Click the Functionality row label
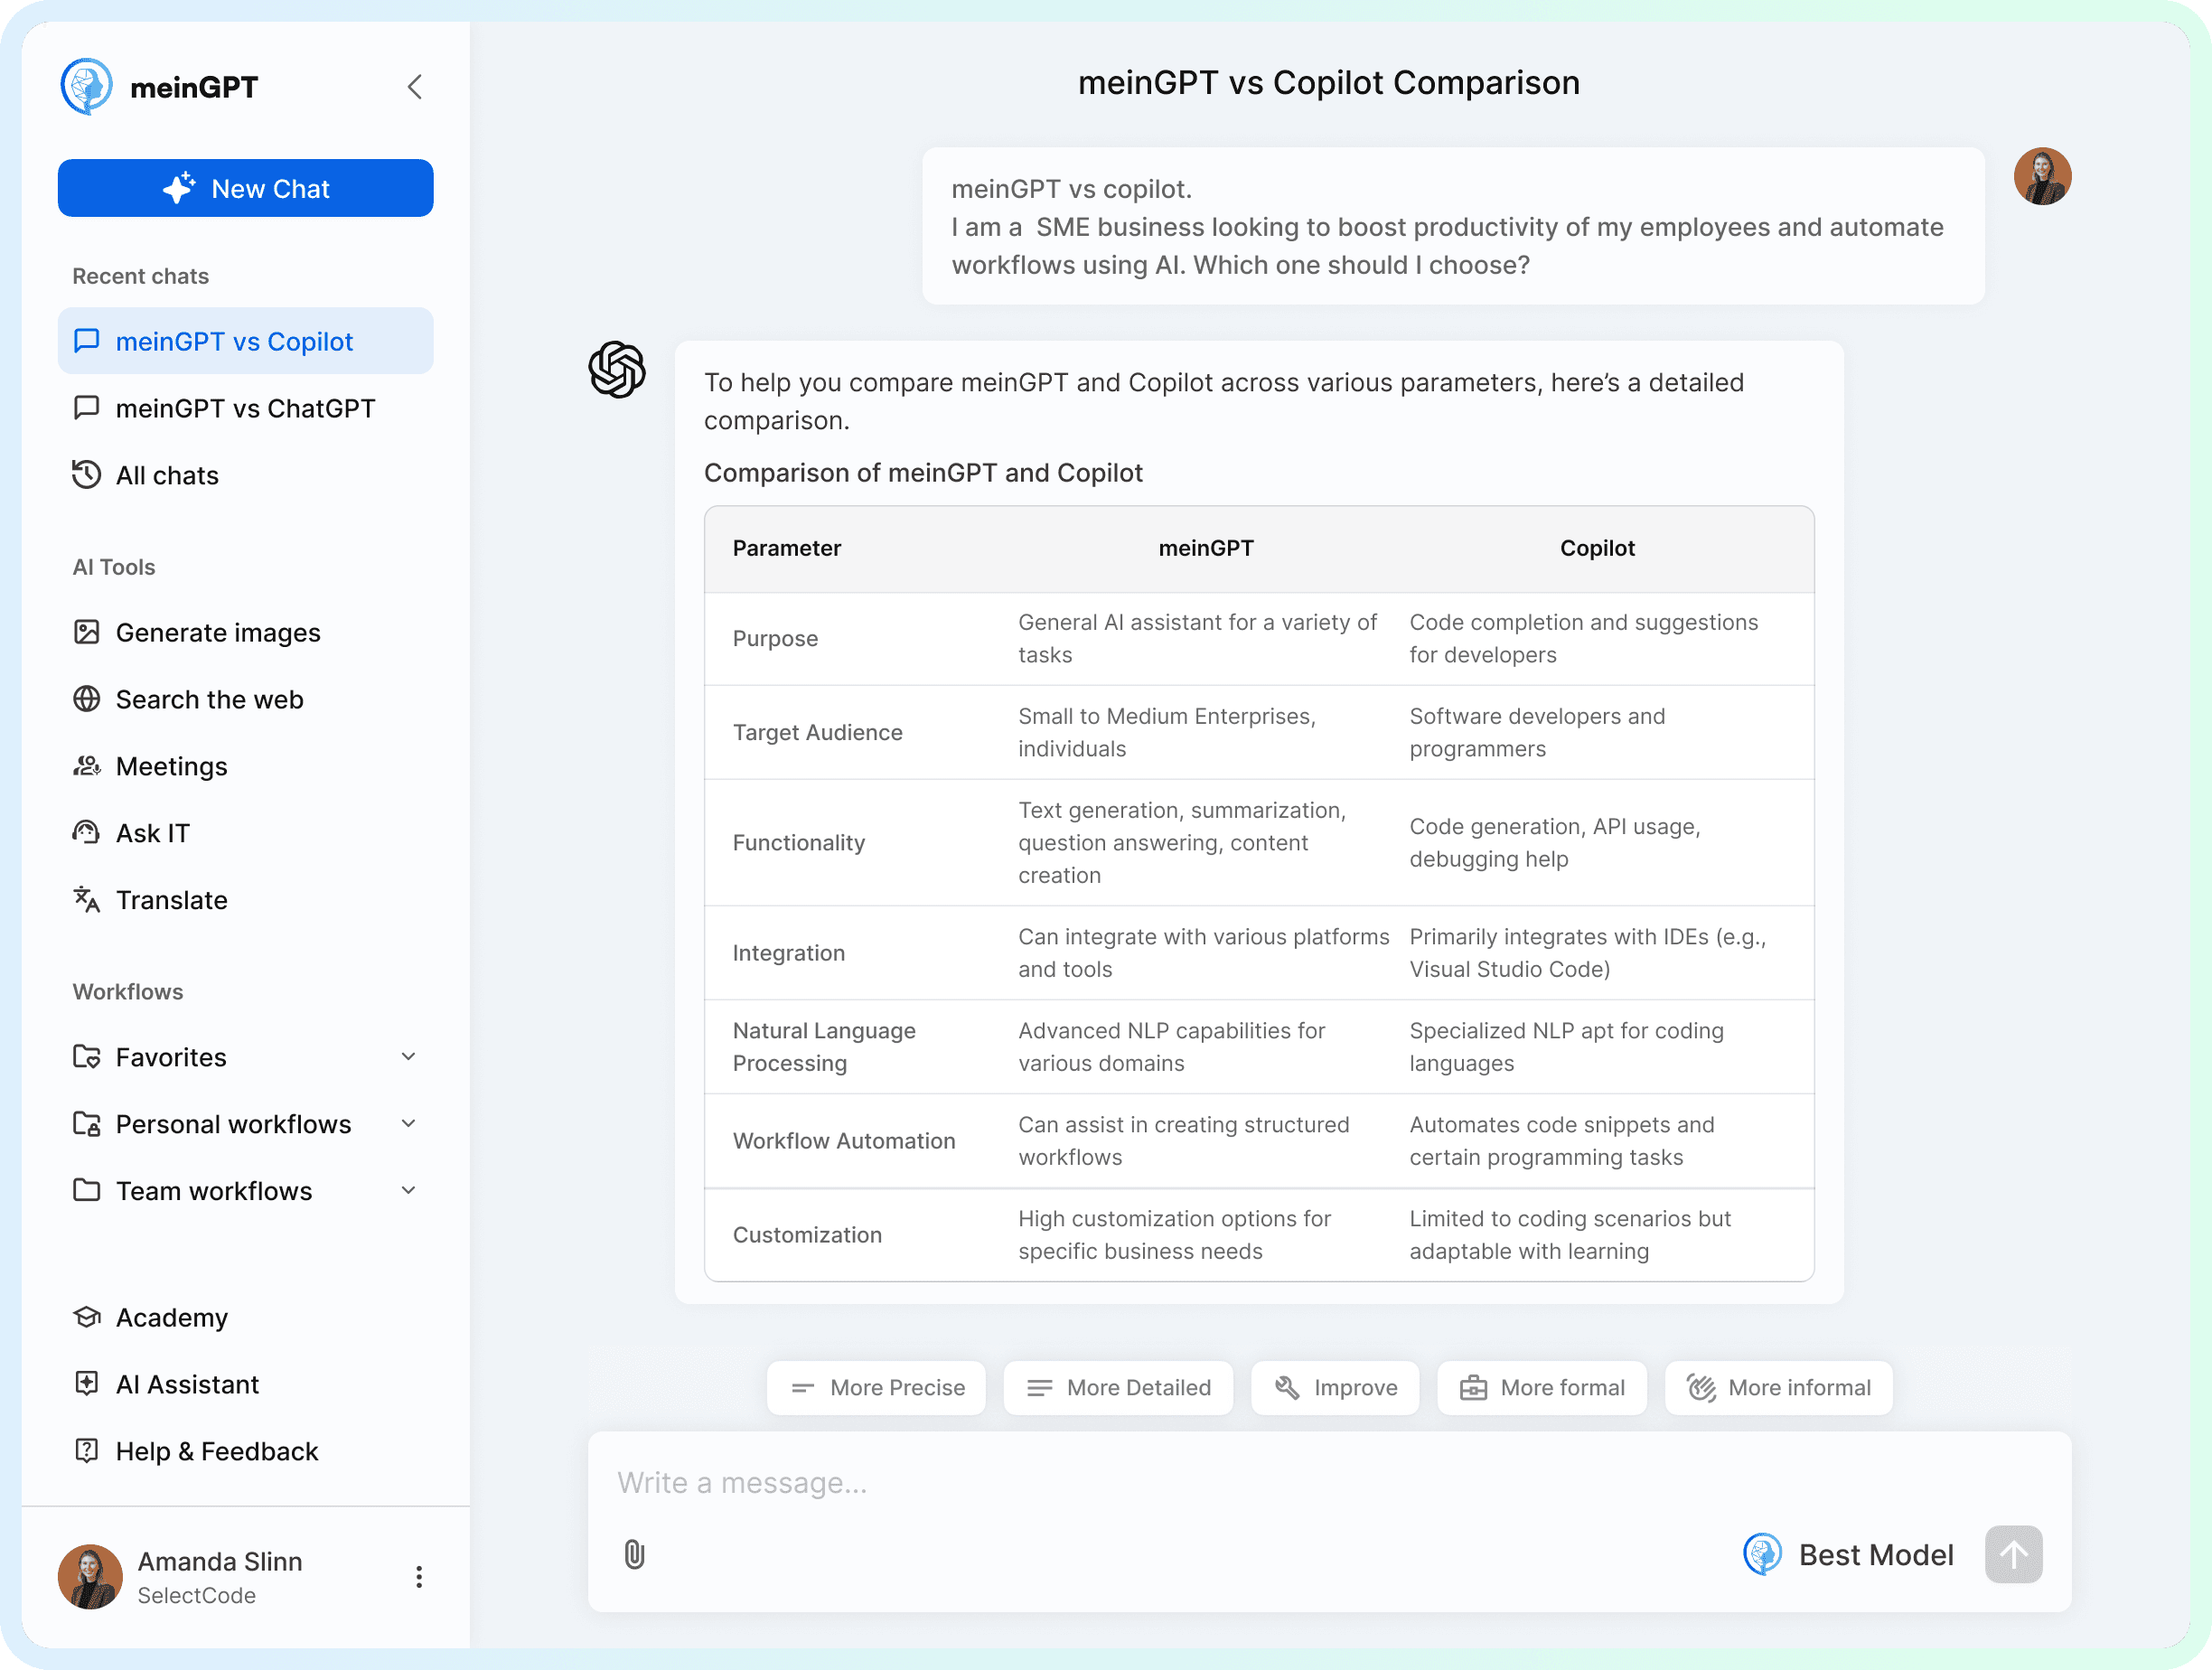Image resolution: width=2212 pixels, height=1670 pixels. click(x=799, y=843)
